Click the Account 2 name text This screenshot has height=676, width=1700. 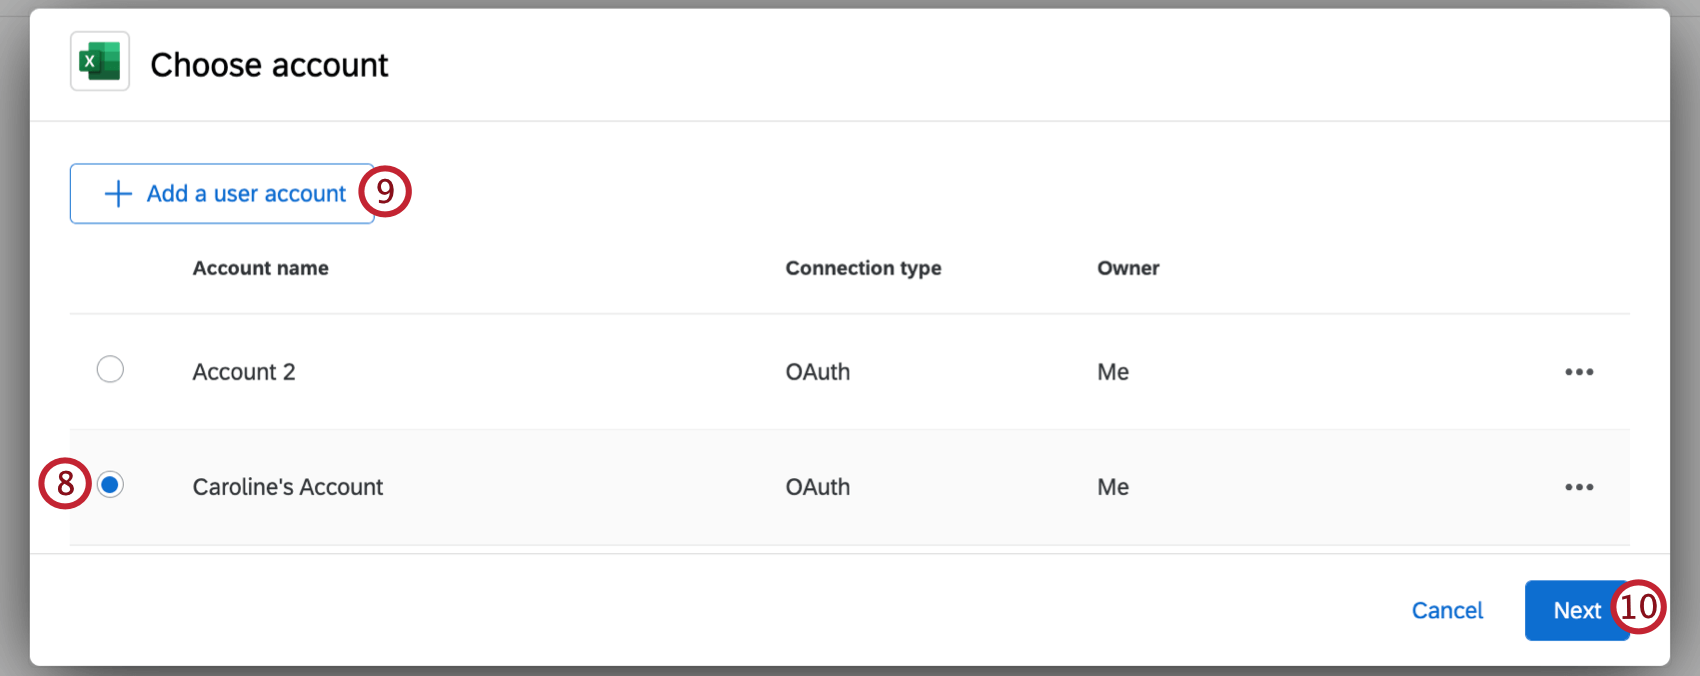click(244, 372)
